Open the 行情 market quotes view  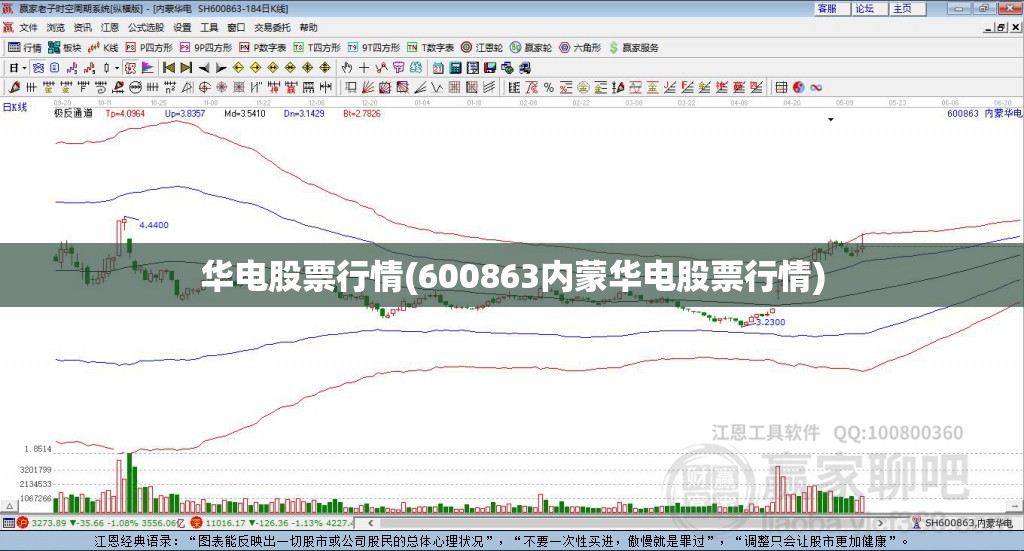[x=24, y=48]
